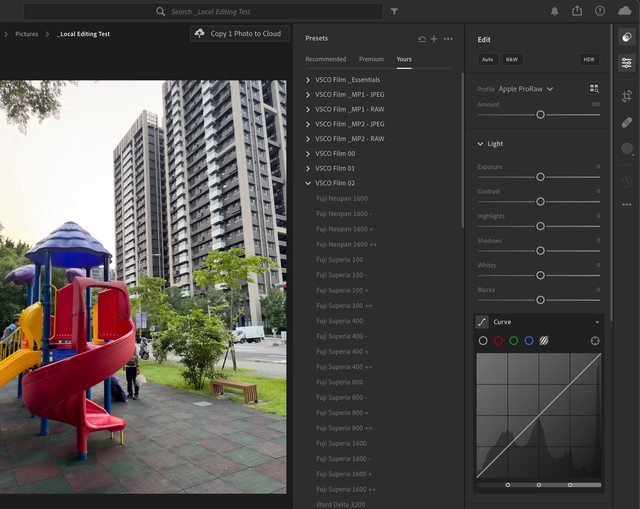Image resolution: width=640 pixels, height=509 pixels.
Task: Select the blue channel curve
Action: [x=529, y=340]
